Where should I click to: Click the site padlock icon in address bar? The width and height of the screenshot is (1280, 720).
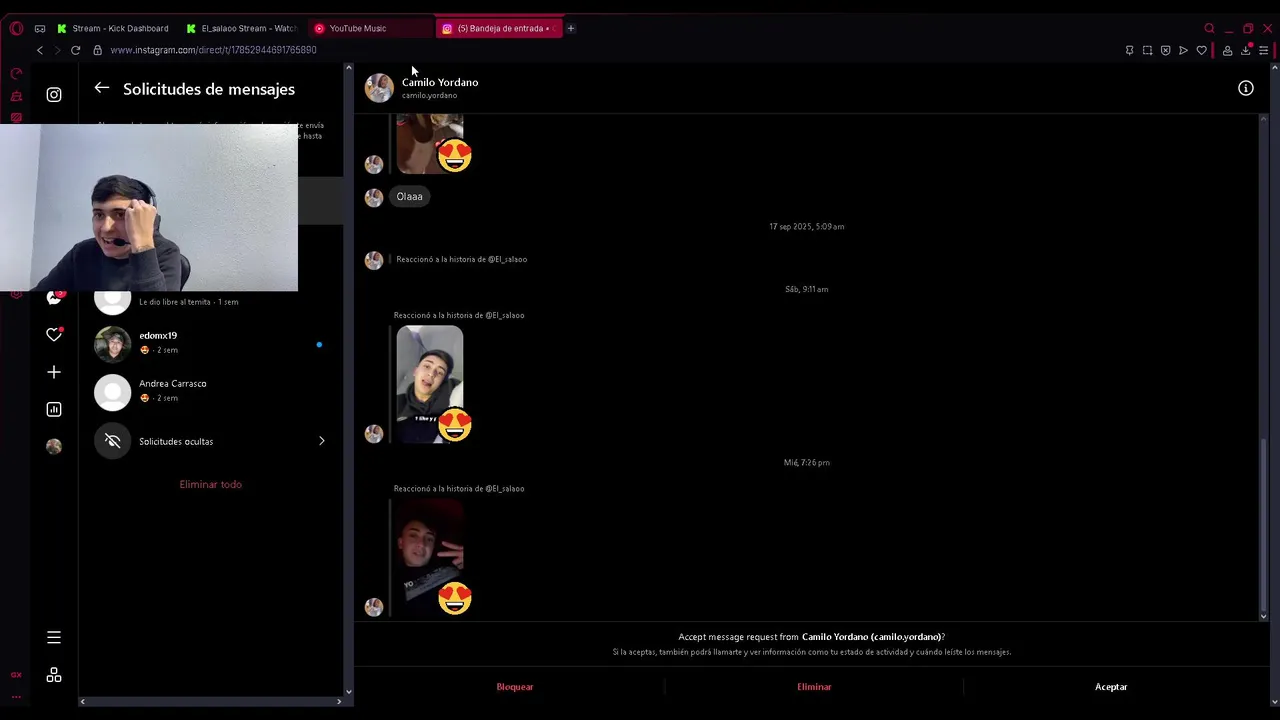(97, 50)
